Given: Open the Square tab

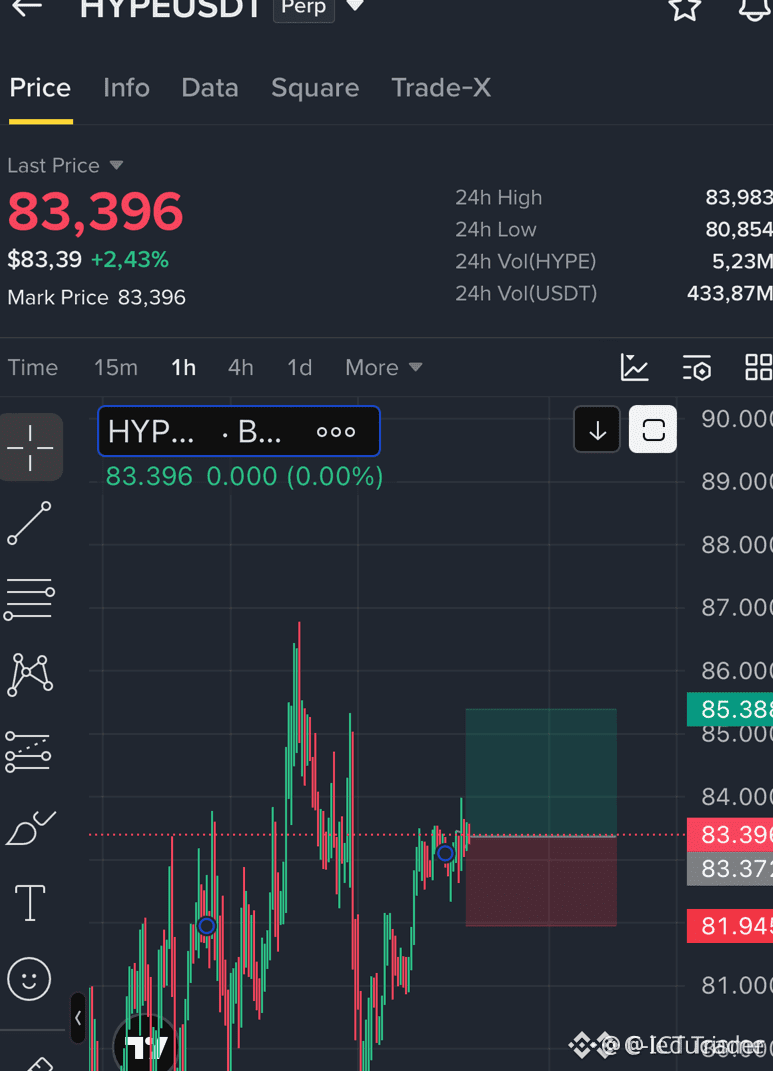Looking at the screenshot, I should tap(315, 88).
